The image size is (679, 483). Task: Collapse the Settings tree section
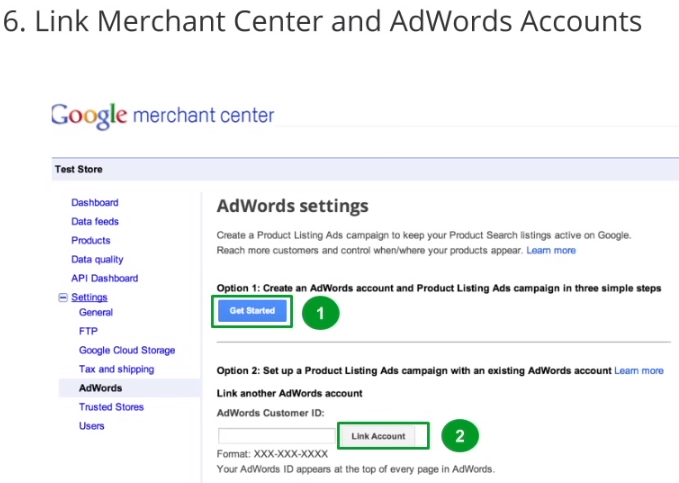63,297
